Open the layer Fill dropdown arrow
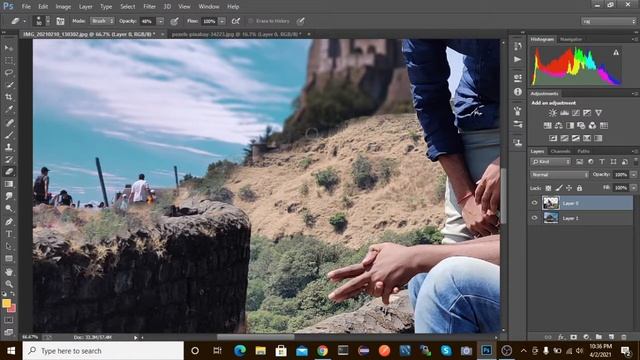This screenshot has height=360, width=640. click(x=633, y=188)
